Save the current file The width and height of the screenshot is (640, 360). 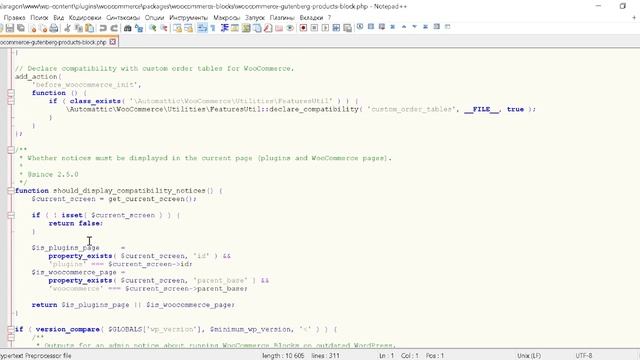10,28
